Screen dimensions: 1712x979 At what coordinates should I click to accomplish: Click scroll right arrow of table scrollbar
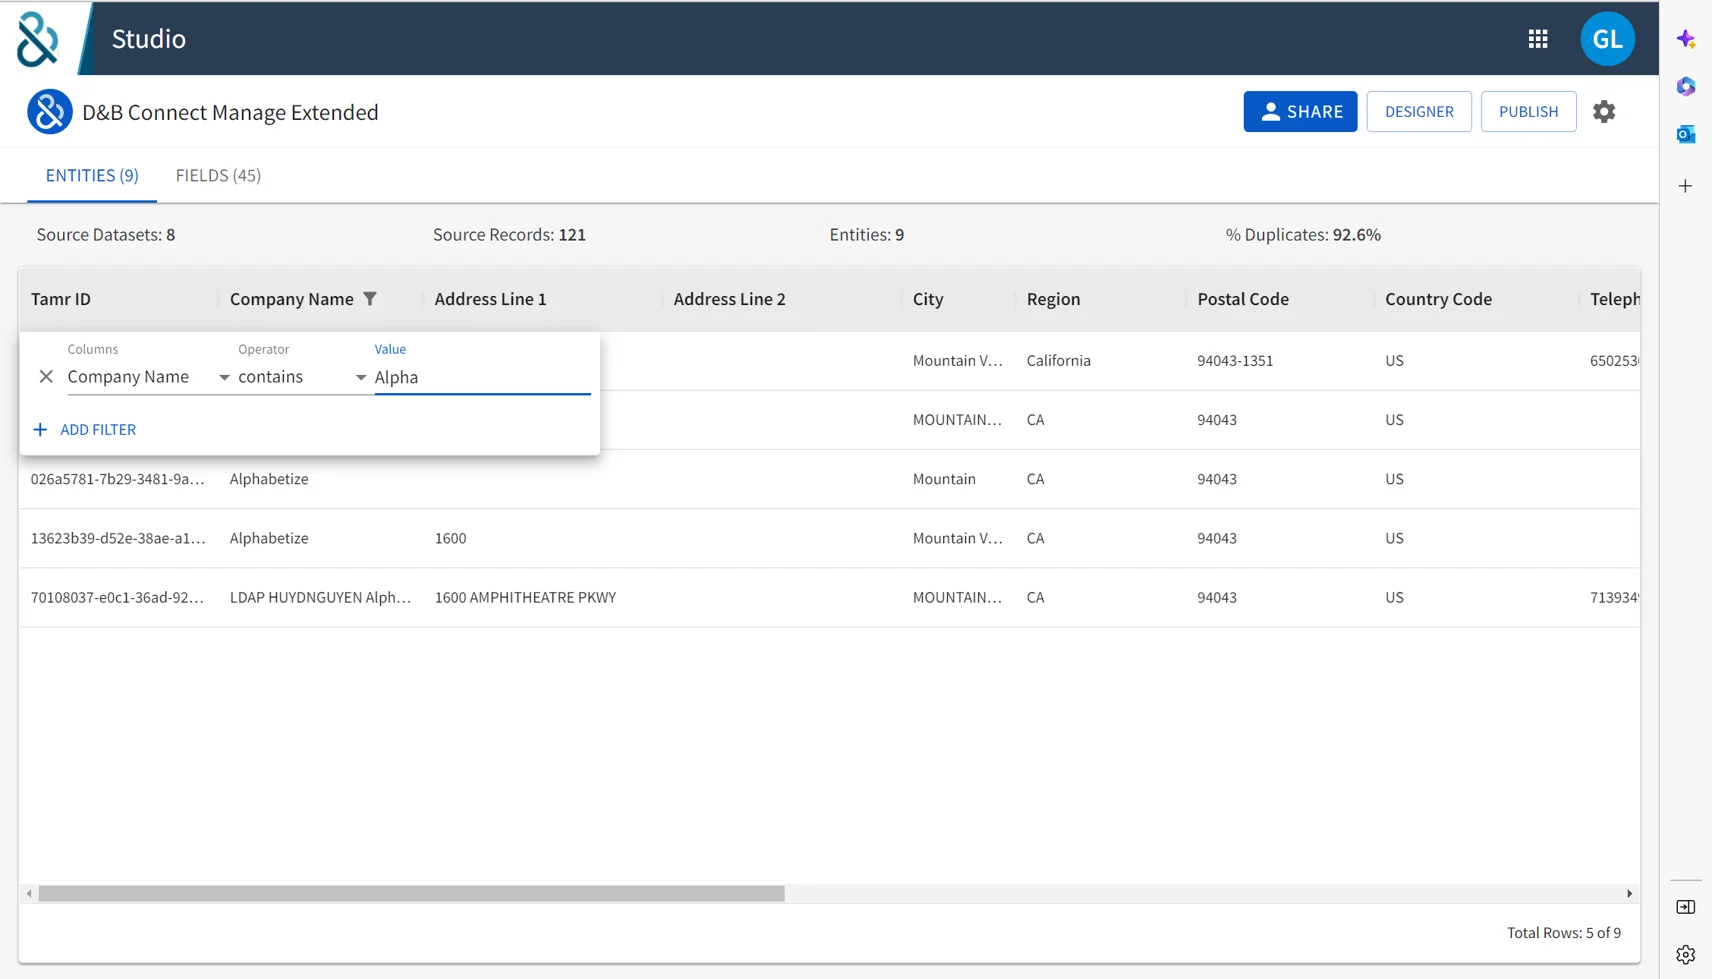tap(1629, 894)
